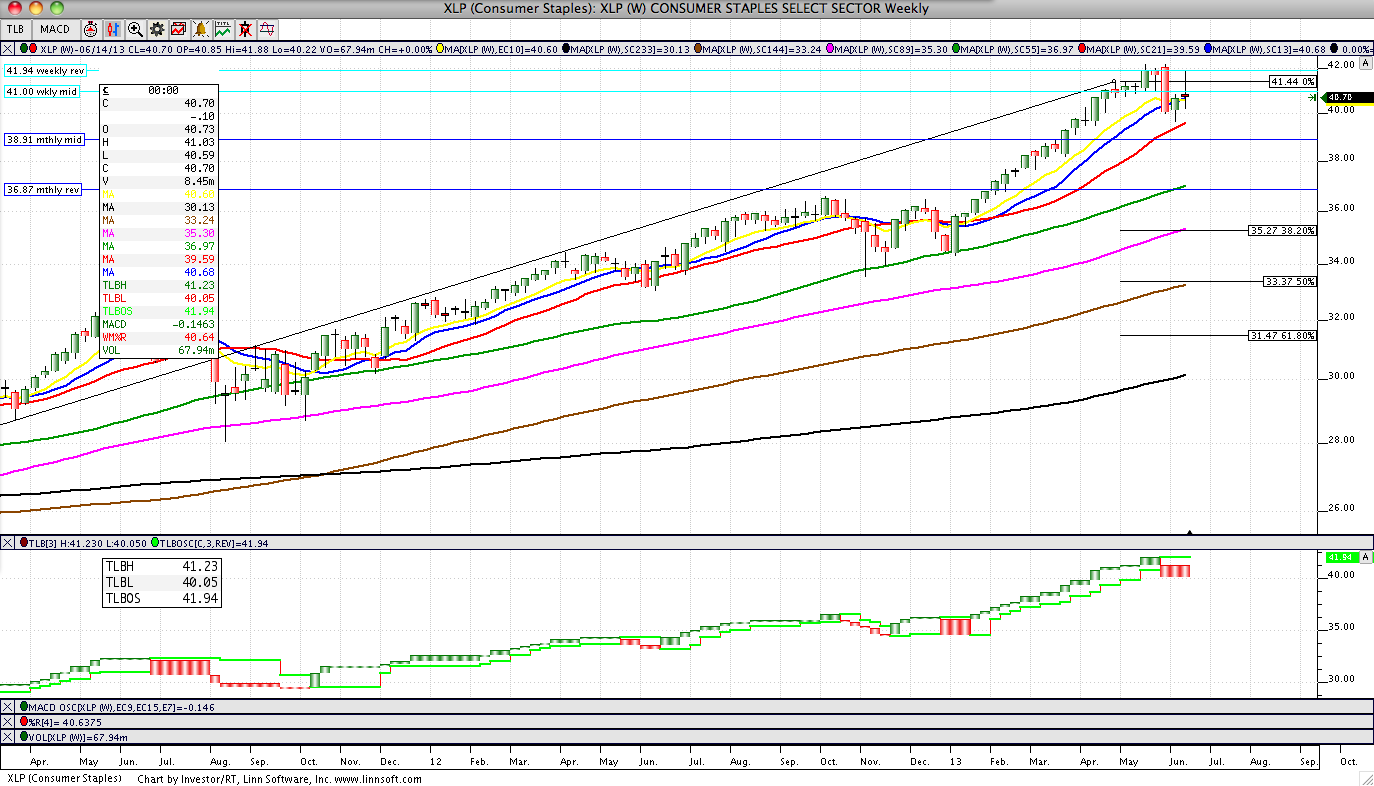Image resolution: width=1374 pixels, height=786 pixels.
Task: Select the '41.00 wkly mid' level label
Action: point(42,91)
